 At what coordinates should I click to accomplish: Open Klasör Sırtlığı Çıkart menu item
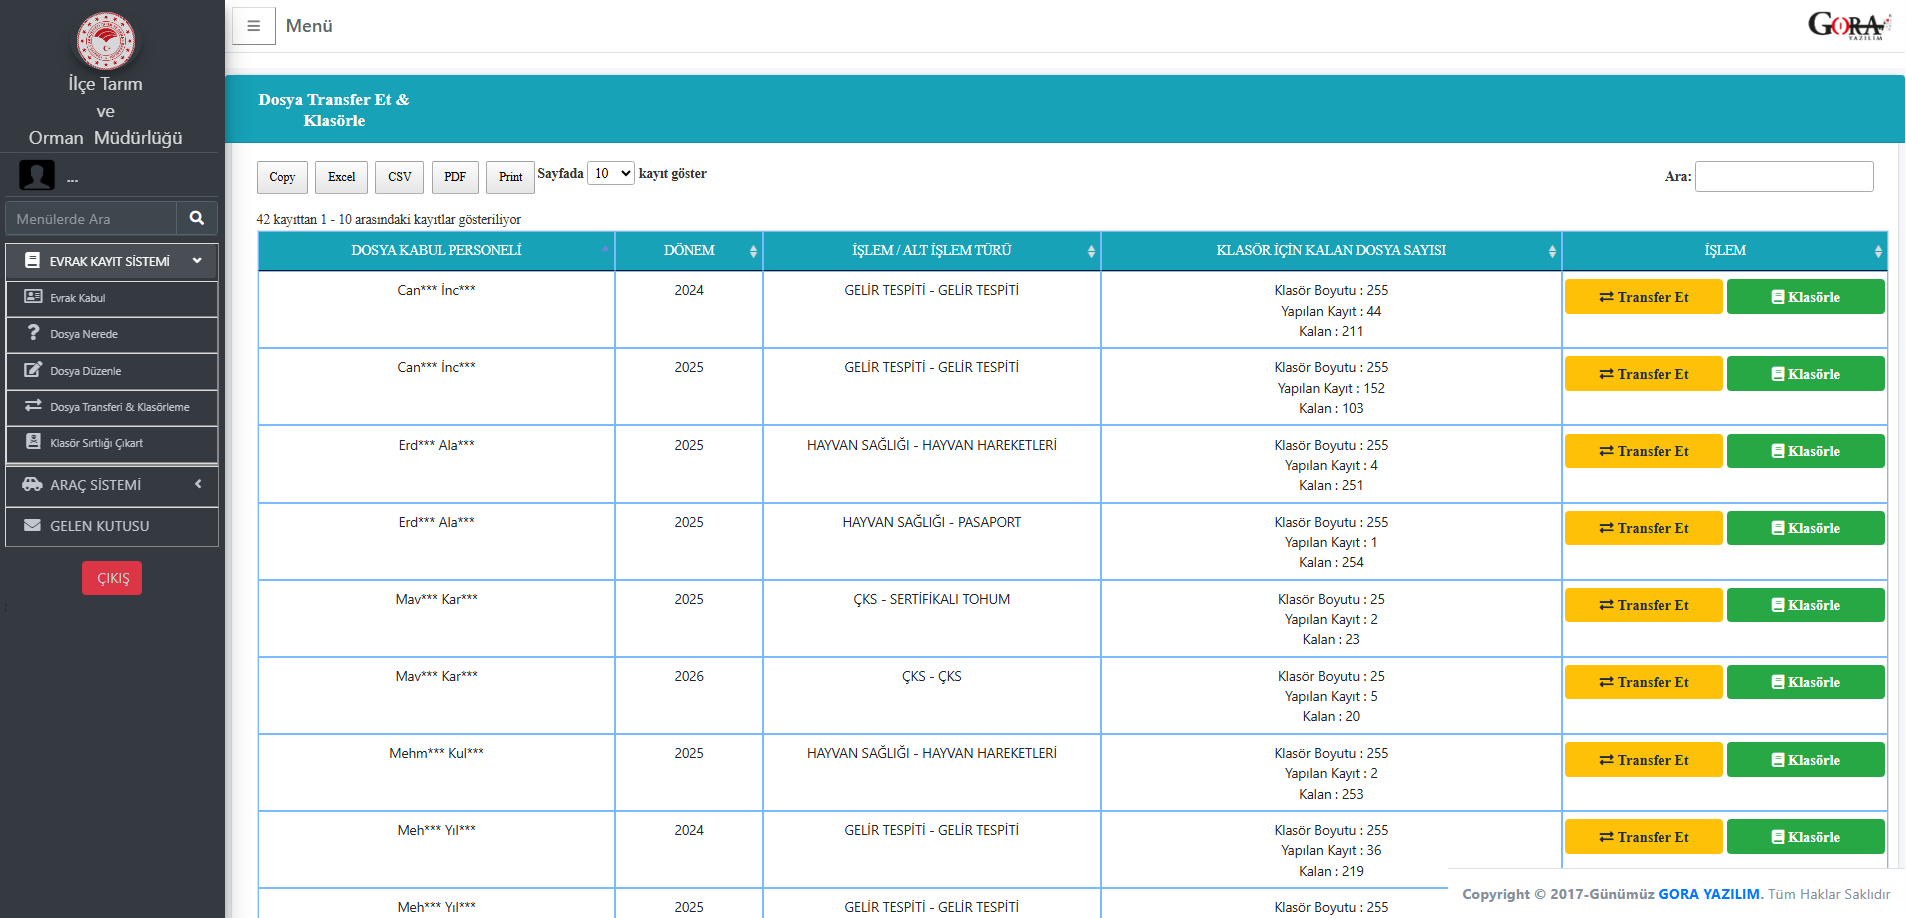97,443
